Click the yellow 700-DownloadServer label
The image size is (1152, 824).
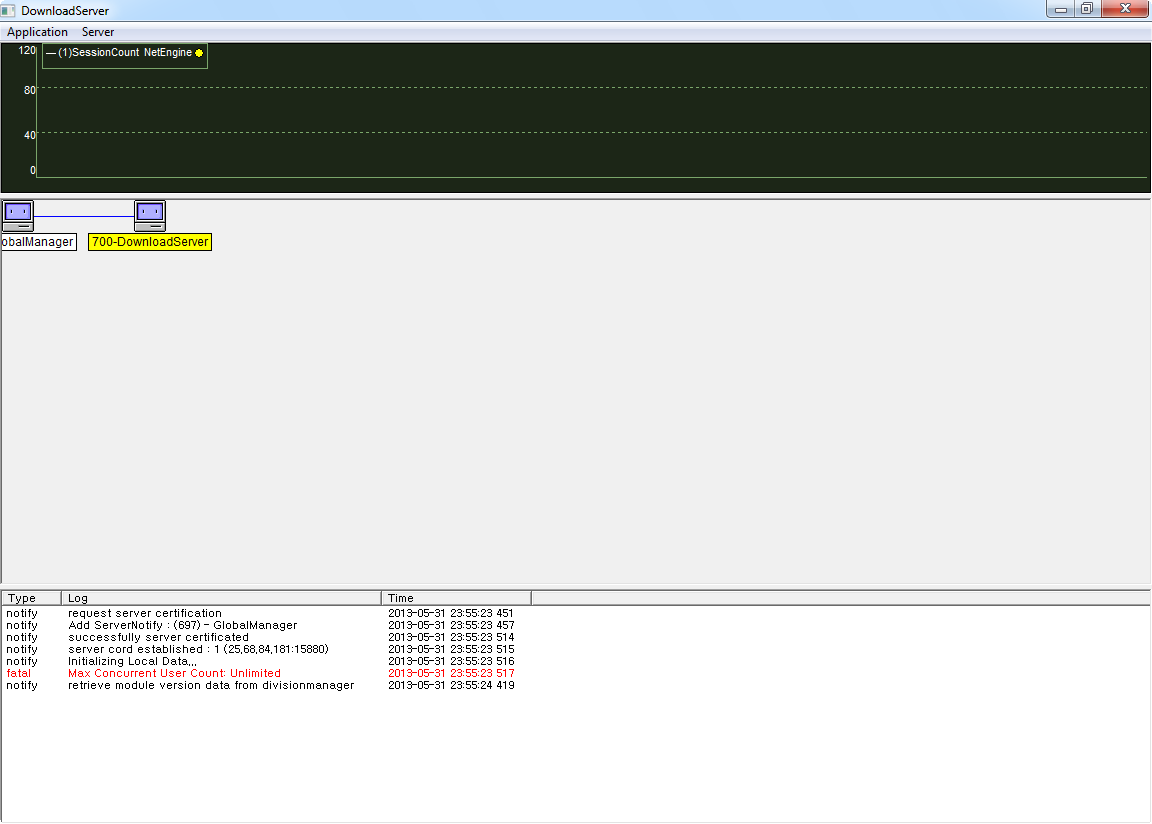150,242
